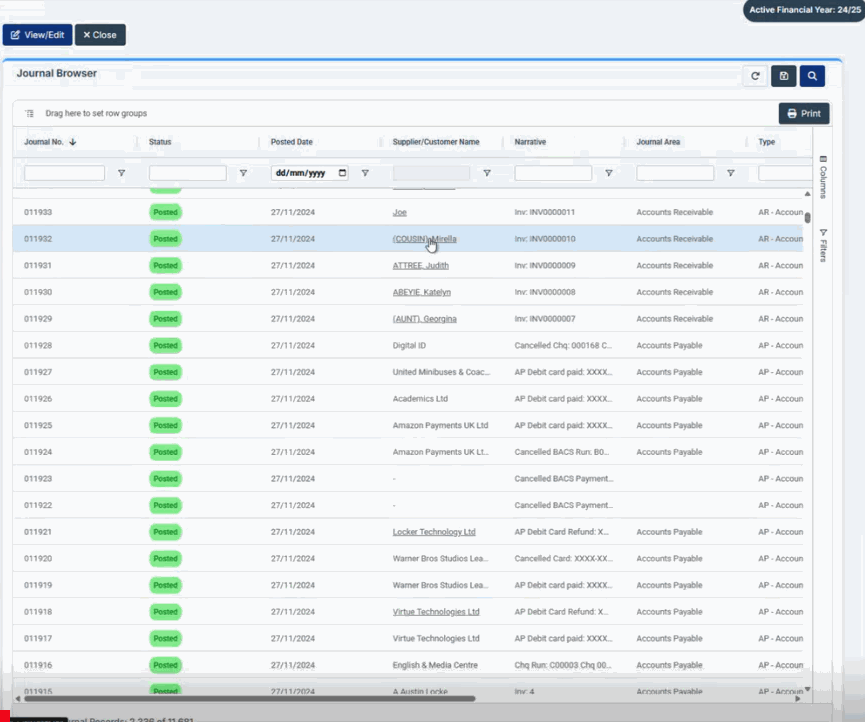Open filter icon for Journal No. column

[x=121, y=173]
